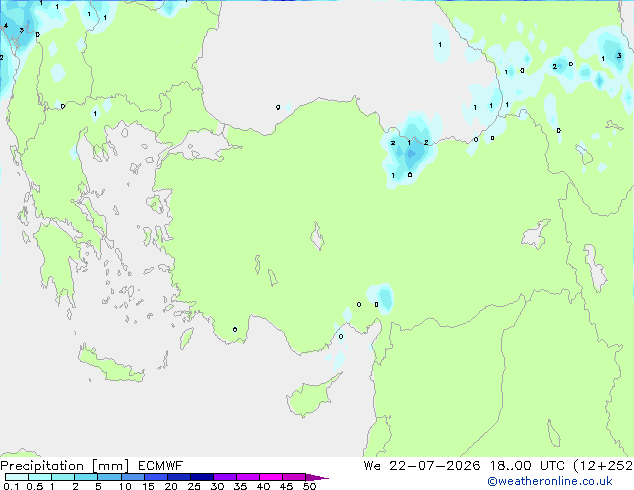Click the over-50 mm legend arrow tip
The image size is (634, 490).
(317, 477)
